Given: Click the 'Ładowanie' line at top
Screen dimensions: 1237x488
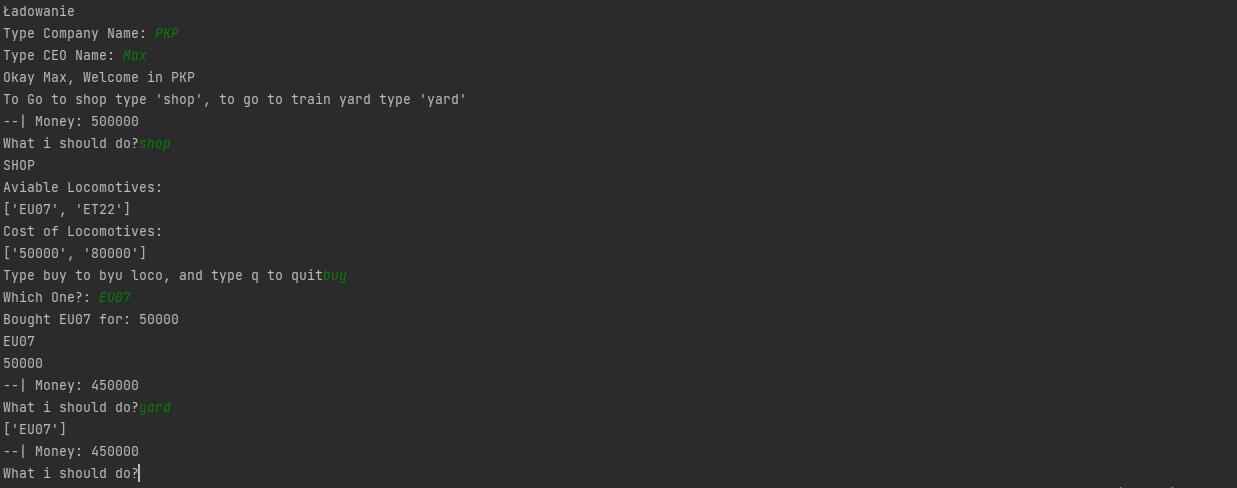Looking at the screenshot, I should point(39,11).
